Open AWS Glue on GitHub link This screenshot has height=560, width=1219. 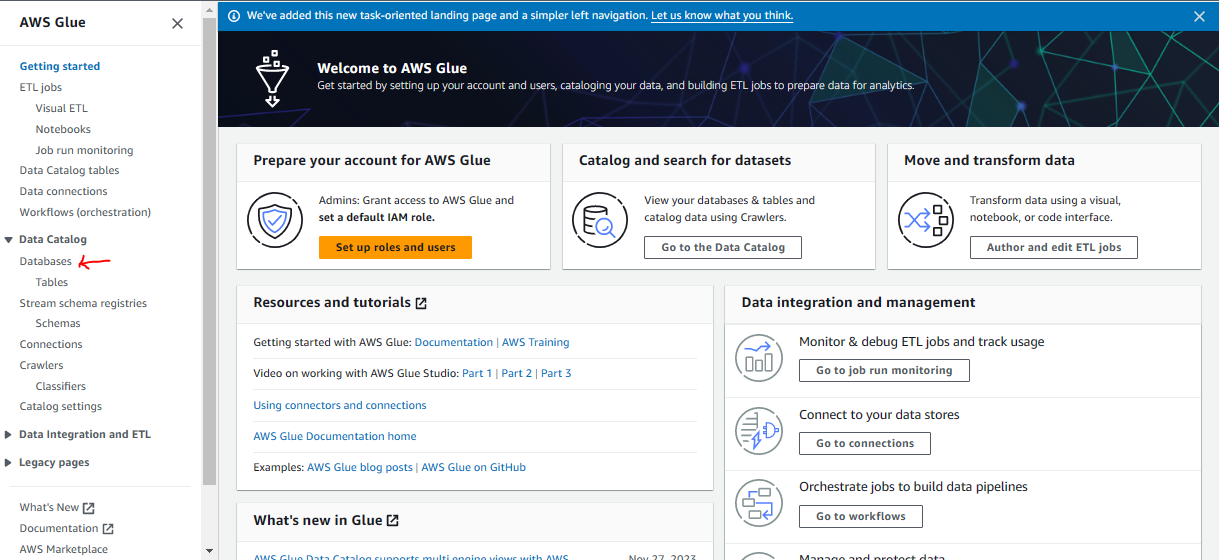[473, 467]
